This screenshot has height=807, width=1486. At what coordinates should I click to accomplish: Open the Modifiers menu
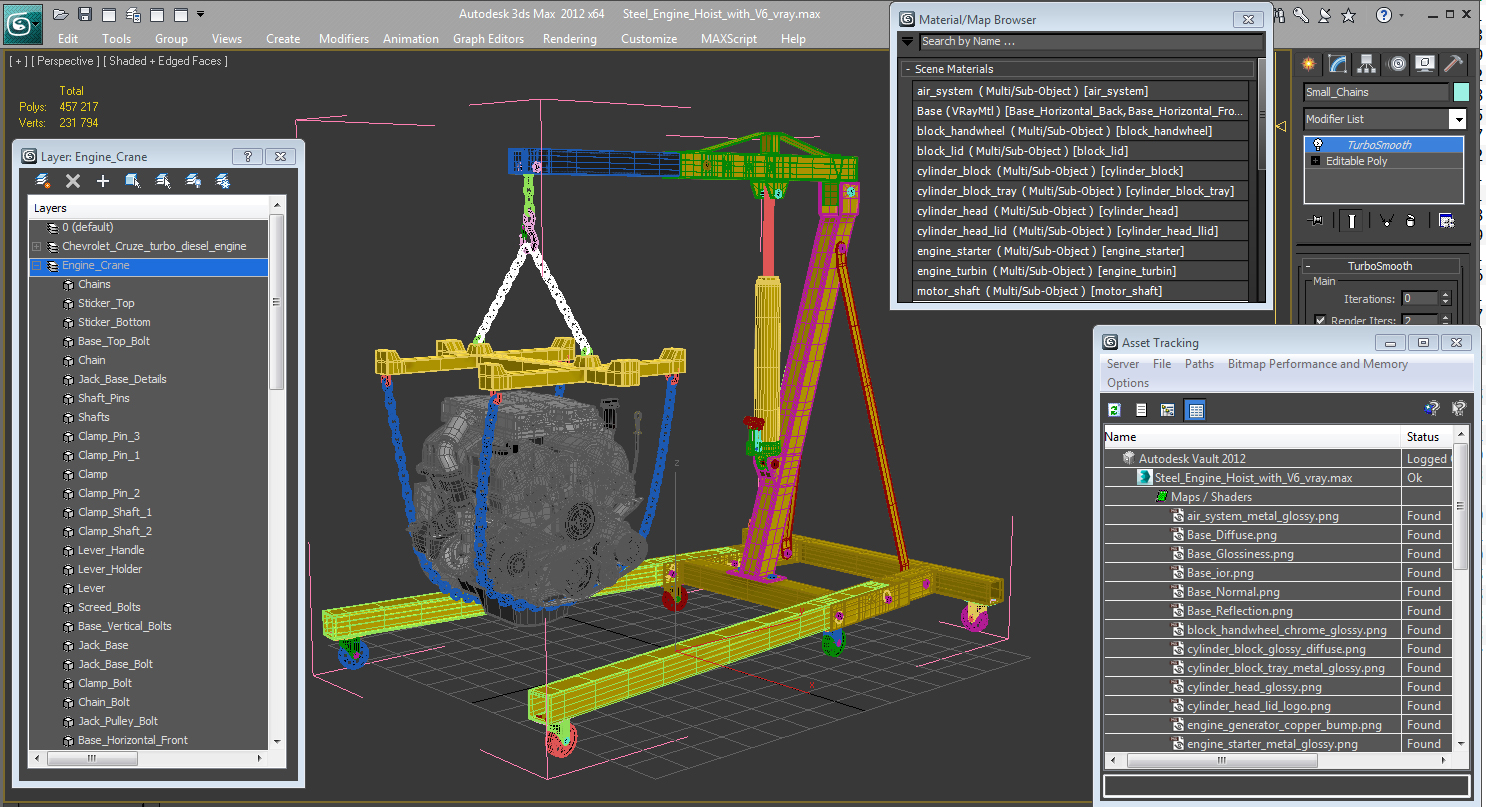(344, 39)
